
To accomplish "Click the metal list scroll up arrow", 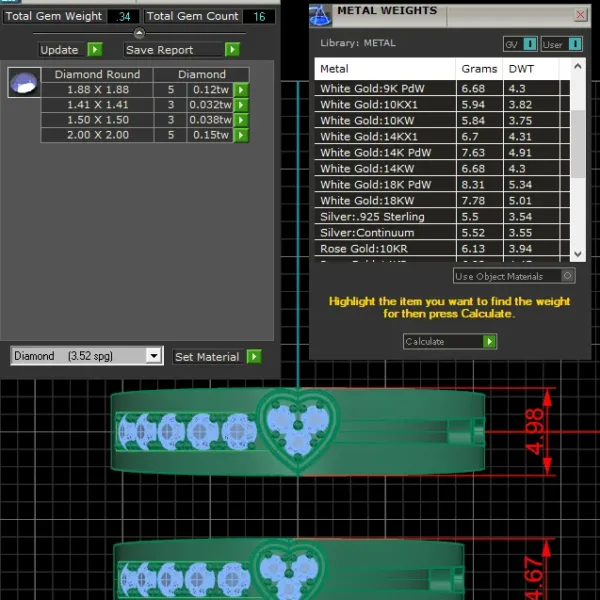I will click(x=577, y=66).
